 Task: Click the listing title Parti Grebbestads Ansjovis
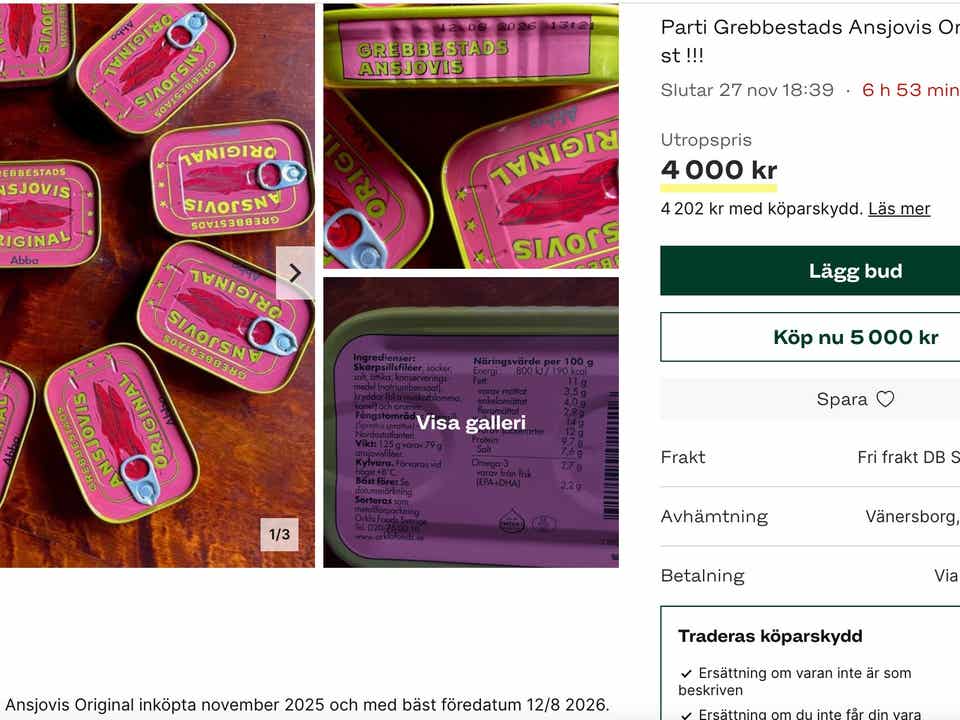pos(810,41)
